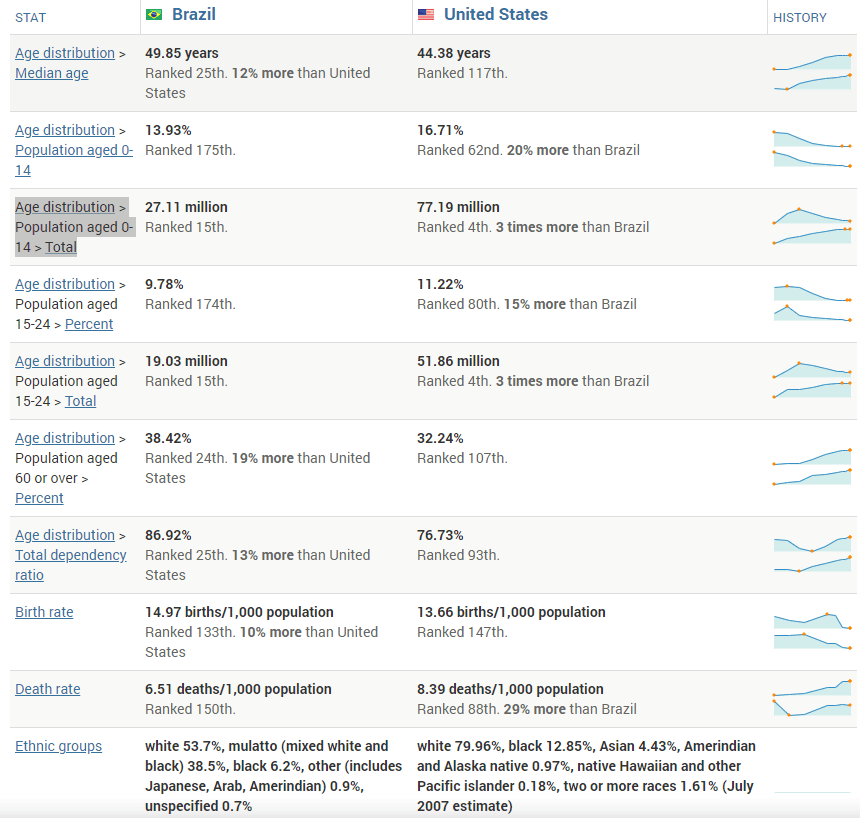Open Percent link under Population aged 15-24
This screenshot has width=860, height=818.
pyautogui.click(x=89, y=324)
